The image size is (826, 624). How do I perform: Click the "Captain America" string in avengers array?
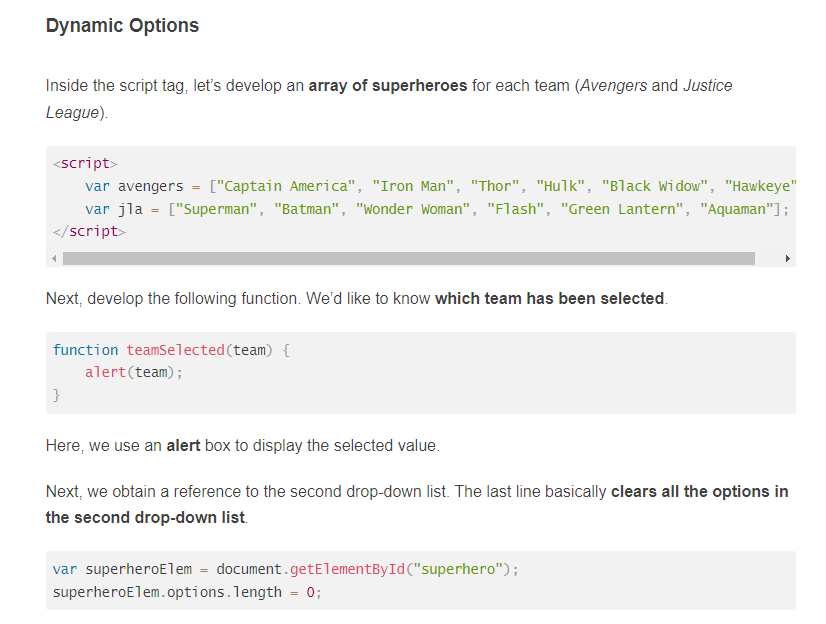pos(286,186)
